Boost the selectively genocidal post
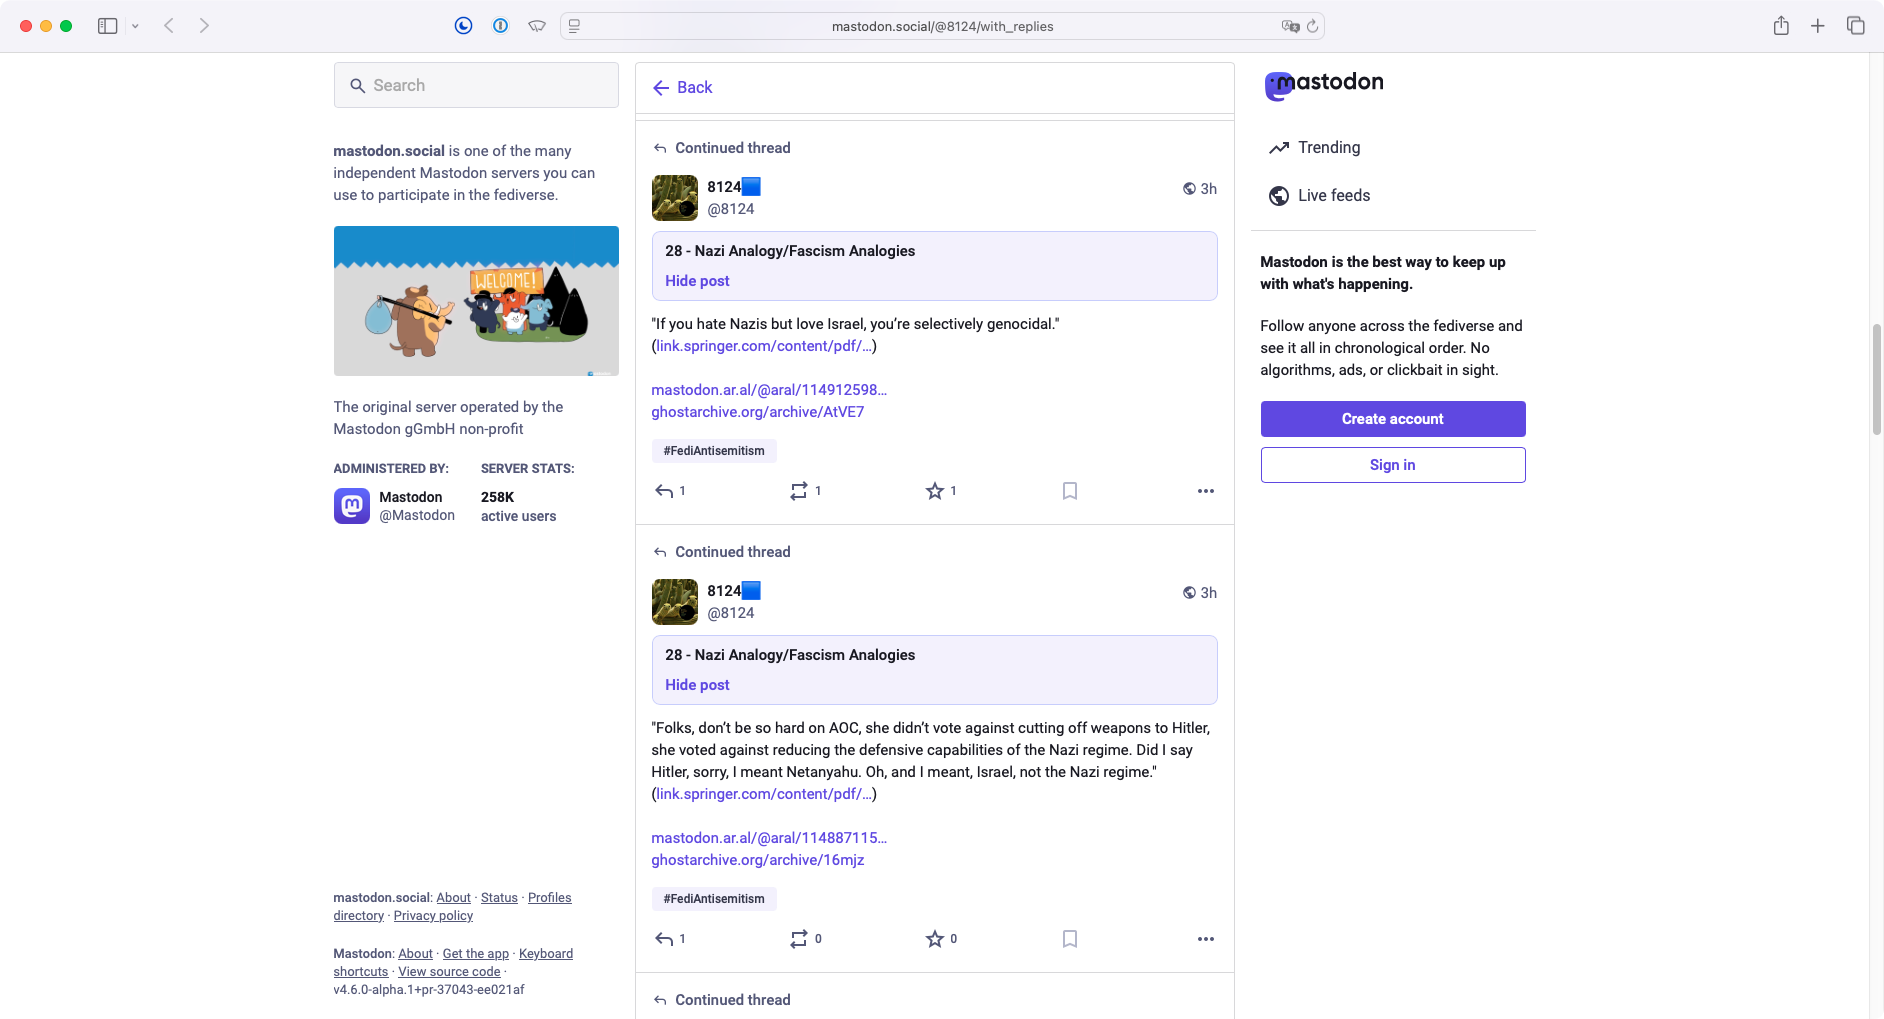The image size is (1884, 1019). pos(799,491)
